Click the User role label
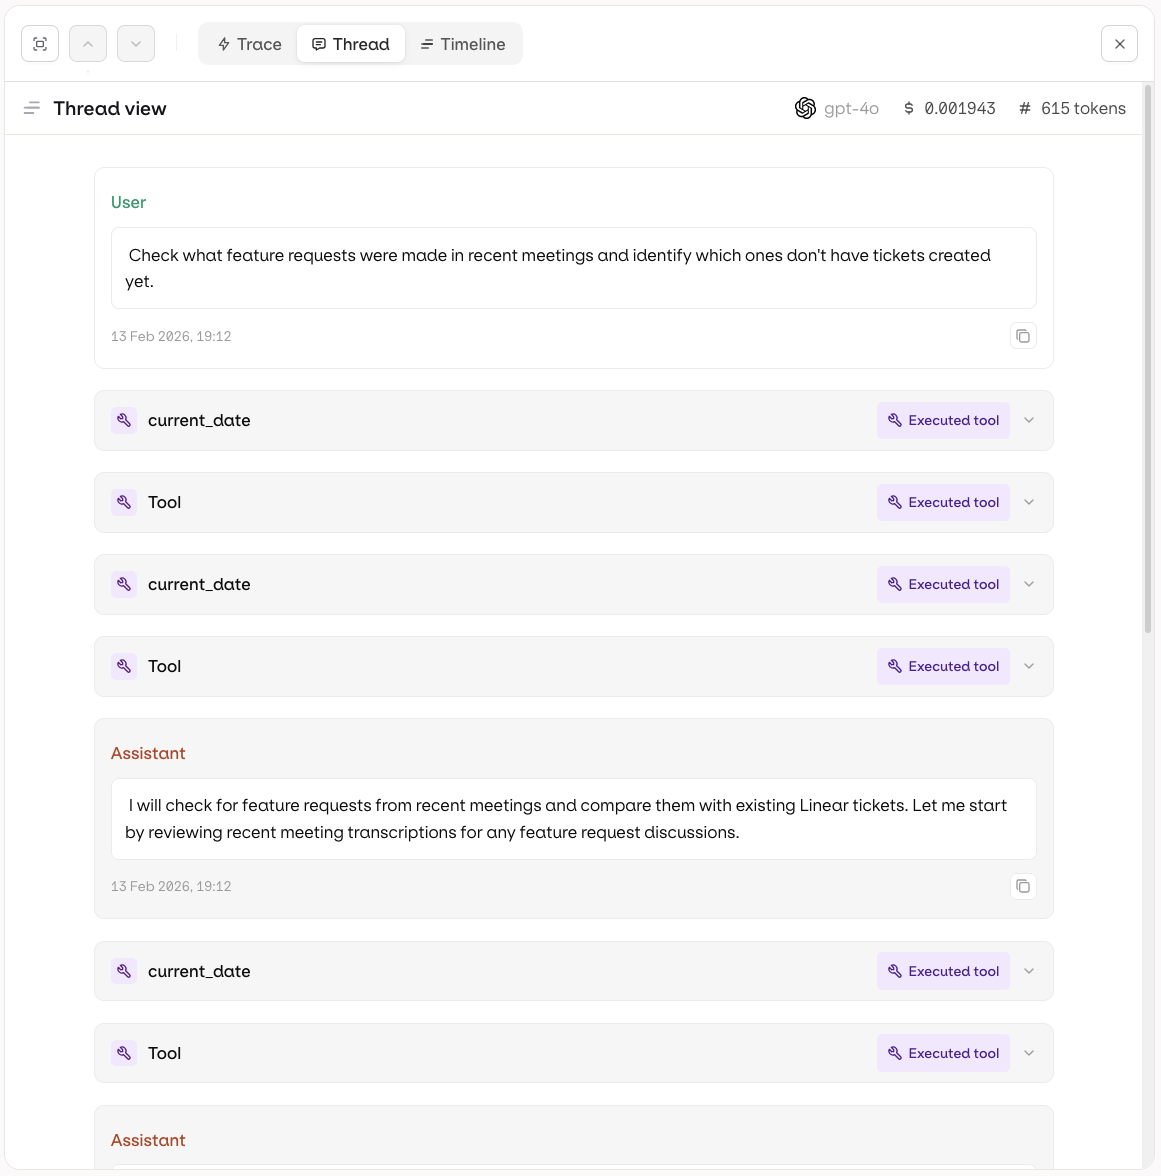Screen dimensions: 1161x1176 [x=128, y=202]
